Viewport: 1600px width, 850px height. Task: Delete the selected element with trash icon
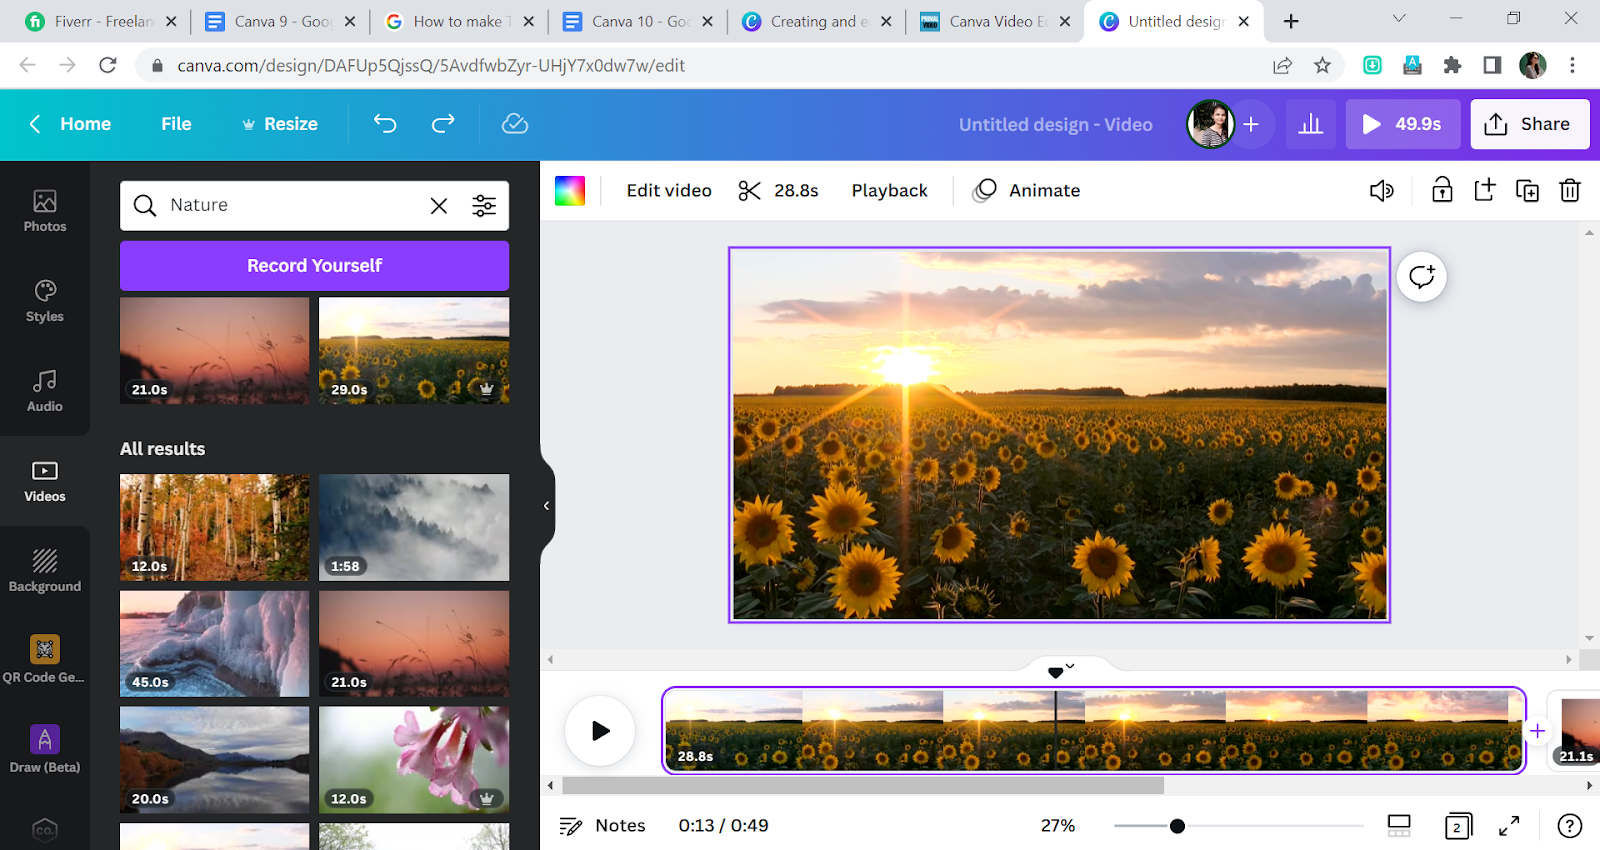click(x=1570, y=190)
